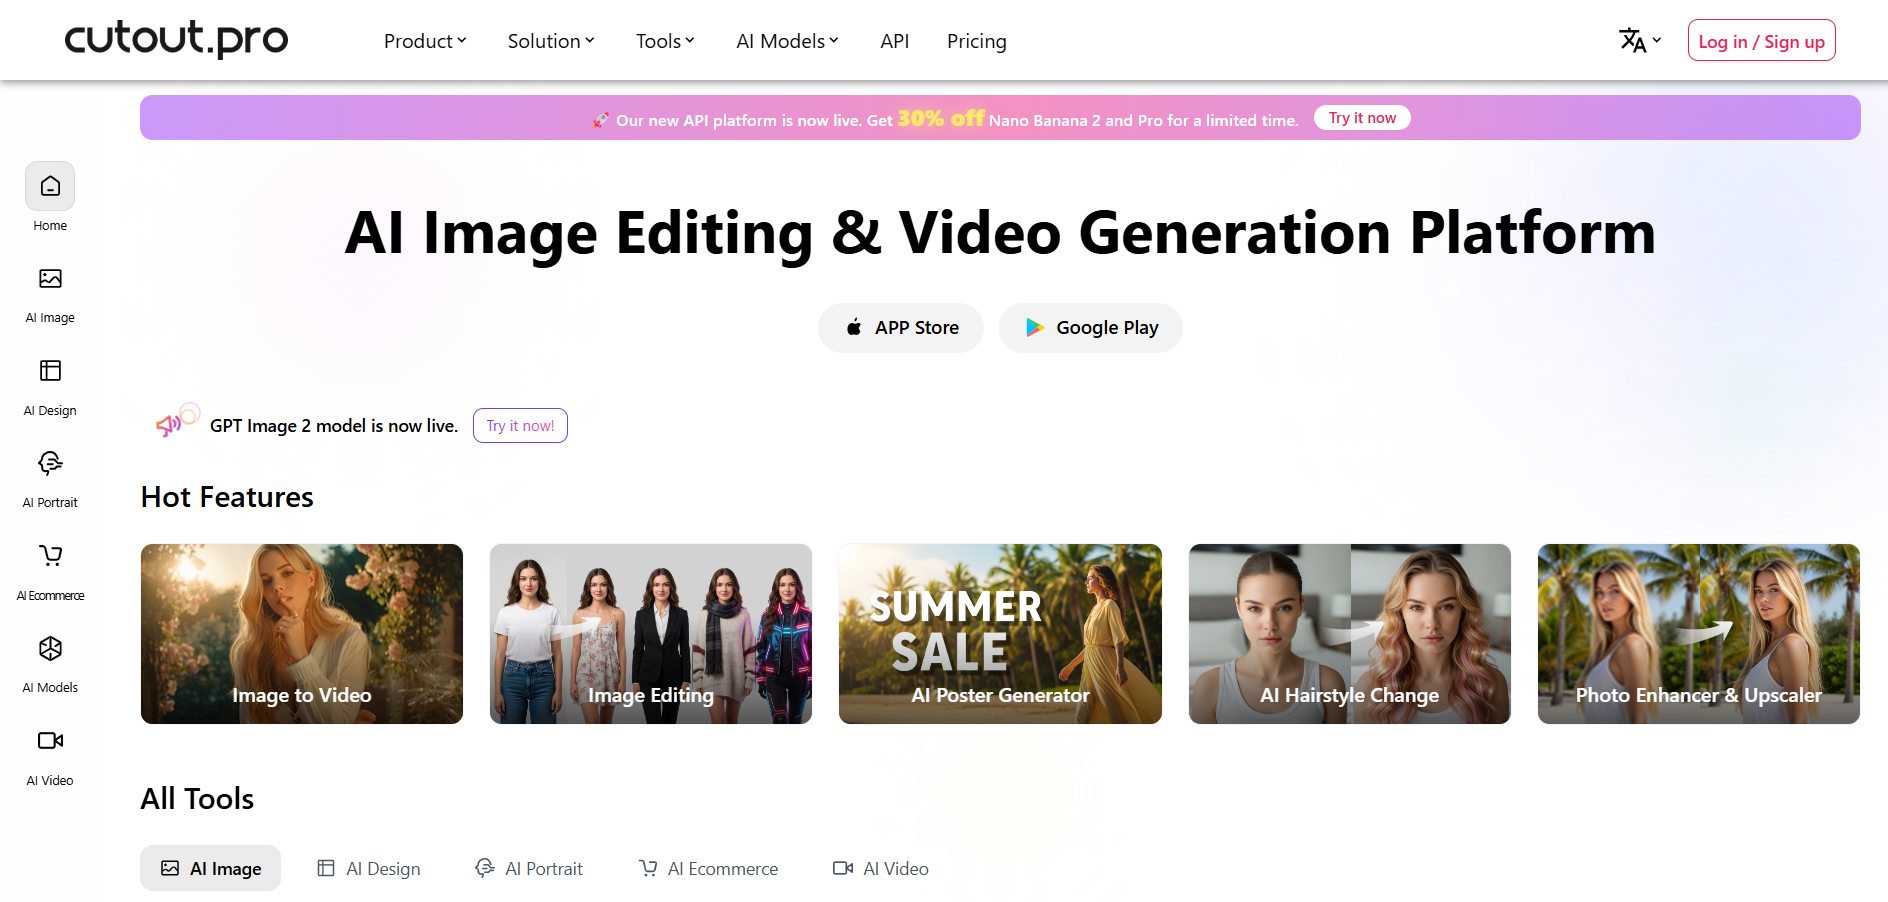Click the AI Models sidebar icon

coord(49,648)
